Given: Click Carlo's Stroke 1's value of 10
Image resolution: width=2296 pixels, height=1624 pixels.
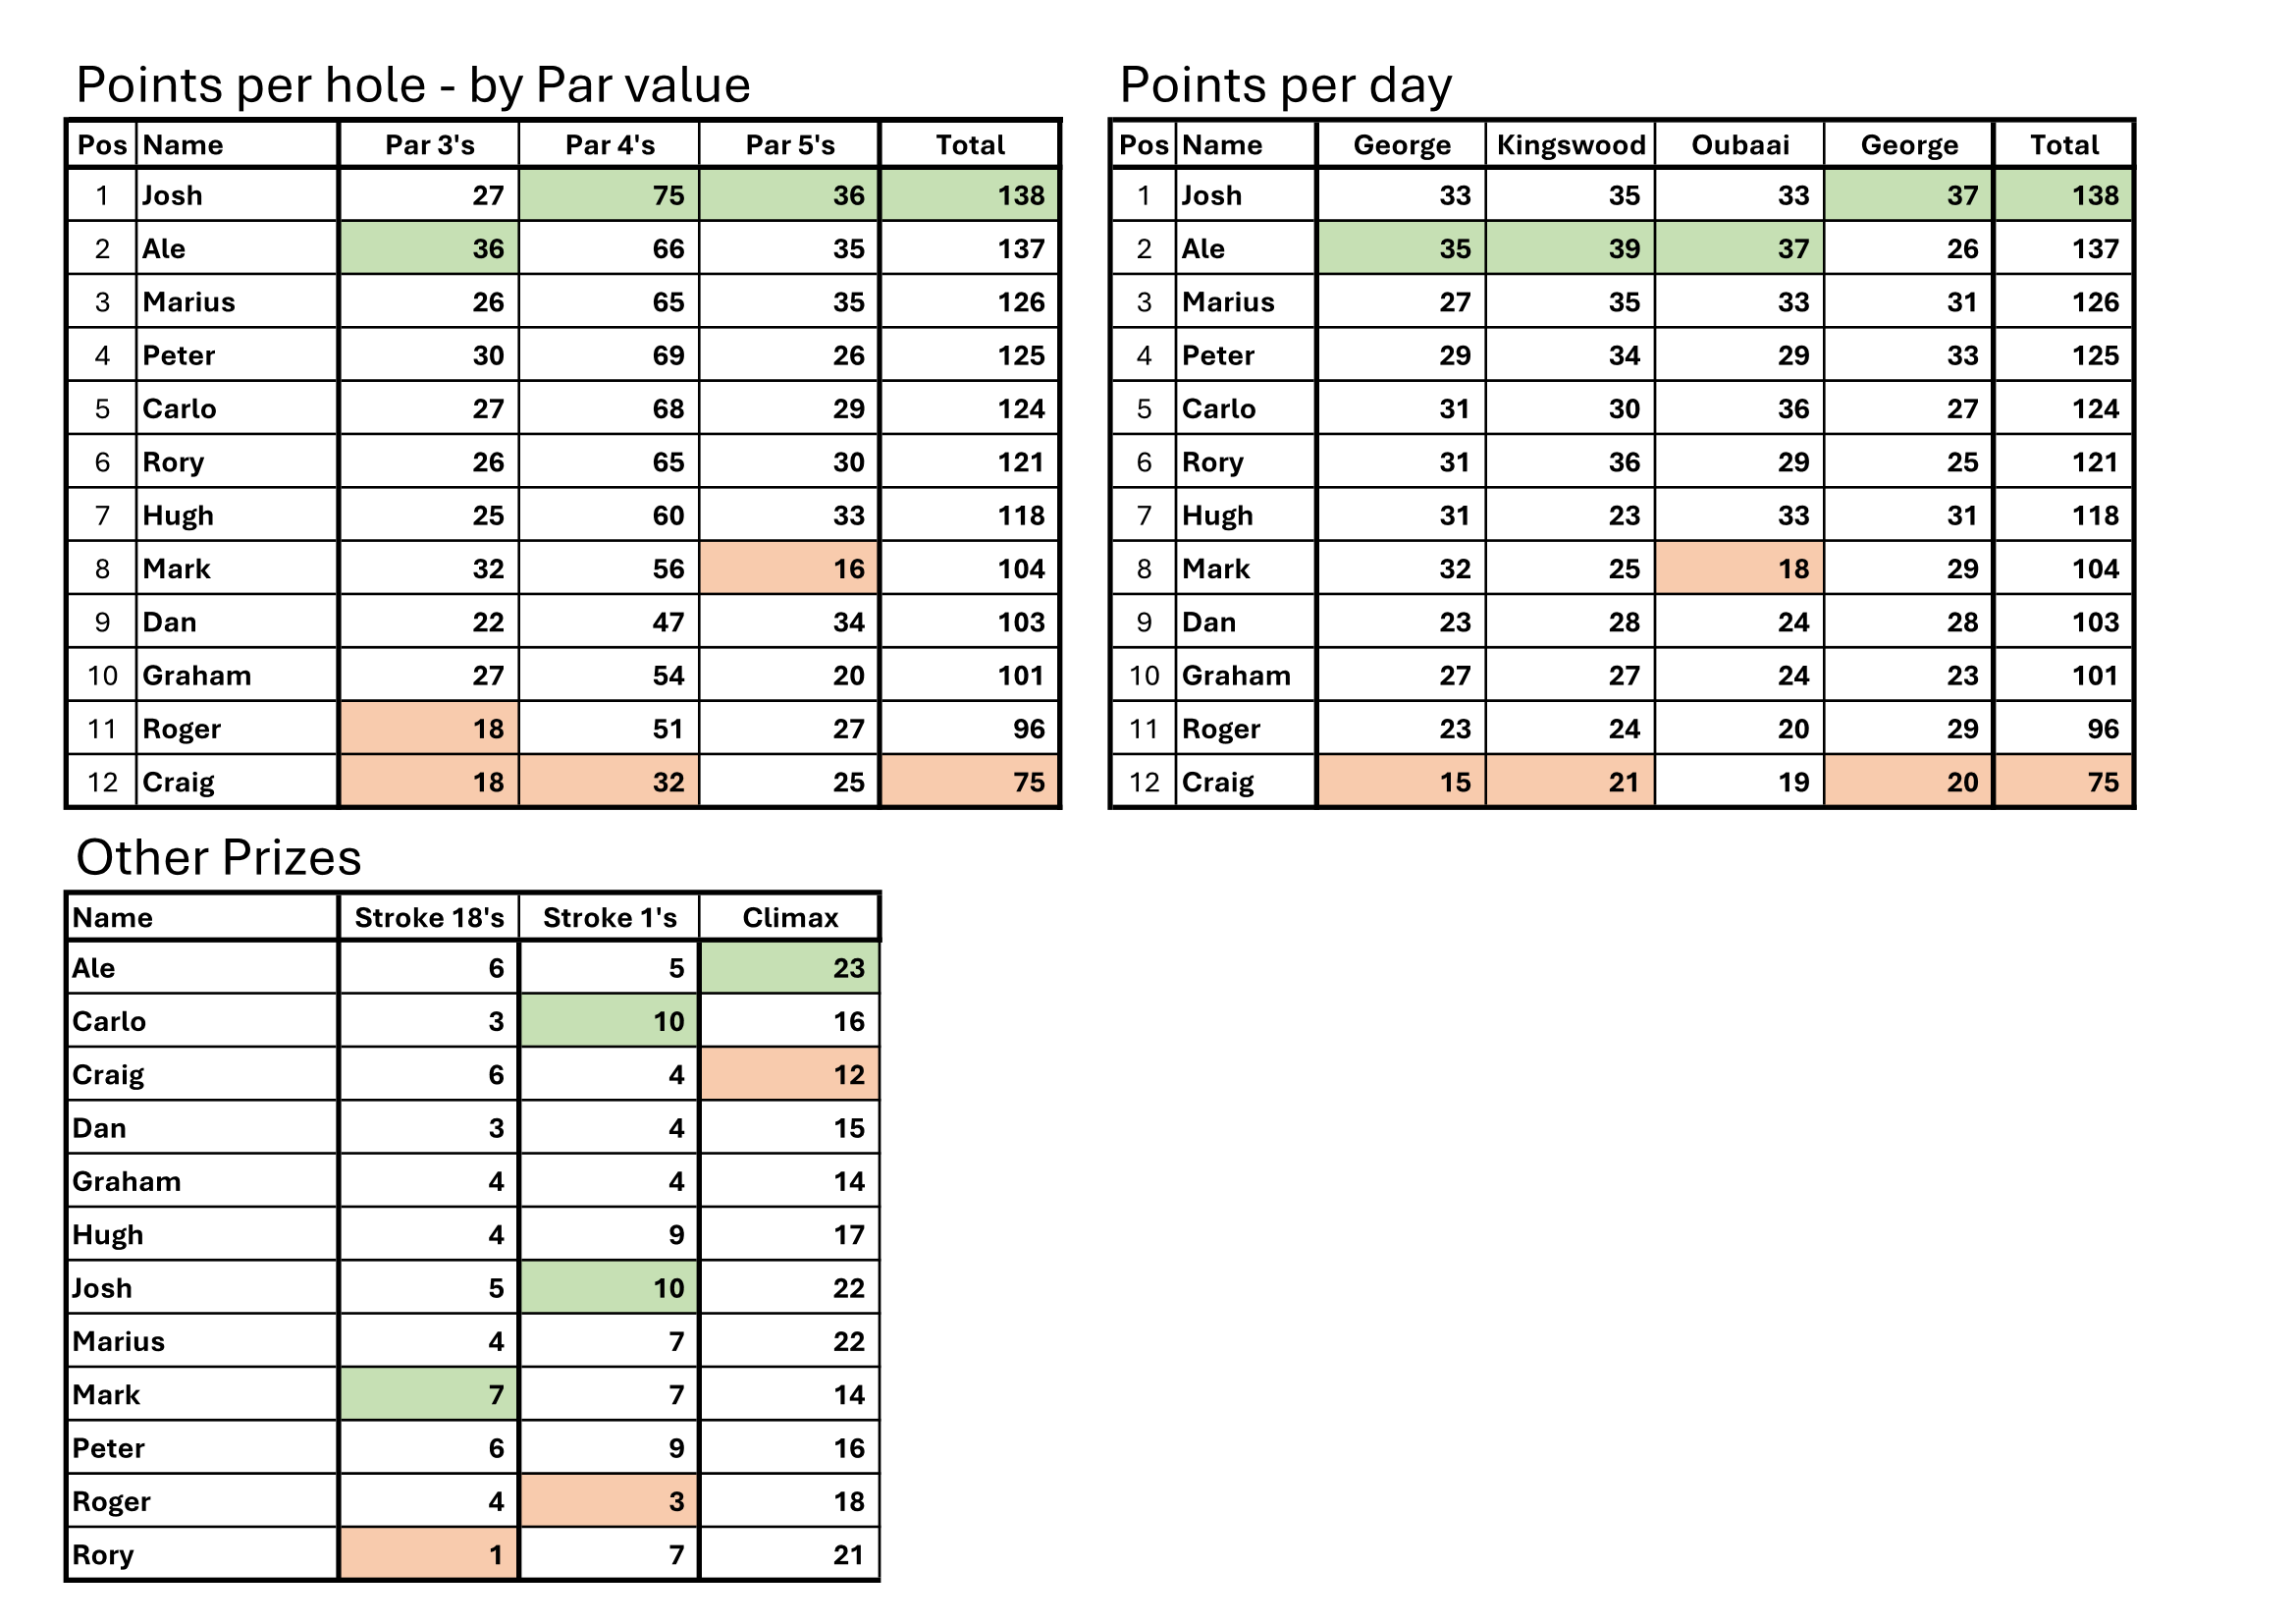Looking at the screenshot, I should click(x=609, y=1021).
